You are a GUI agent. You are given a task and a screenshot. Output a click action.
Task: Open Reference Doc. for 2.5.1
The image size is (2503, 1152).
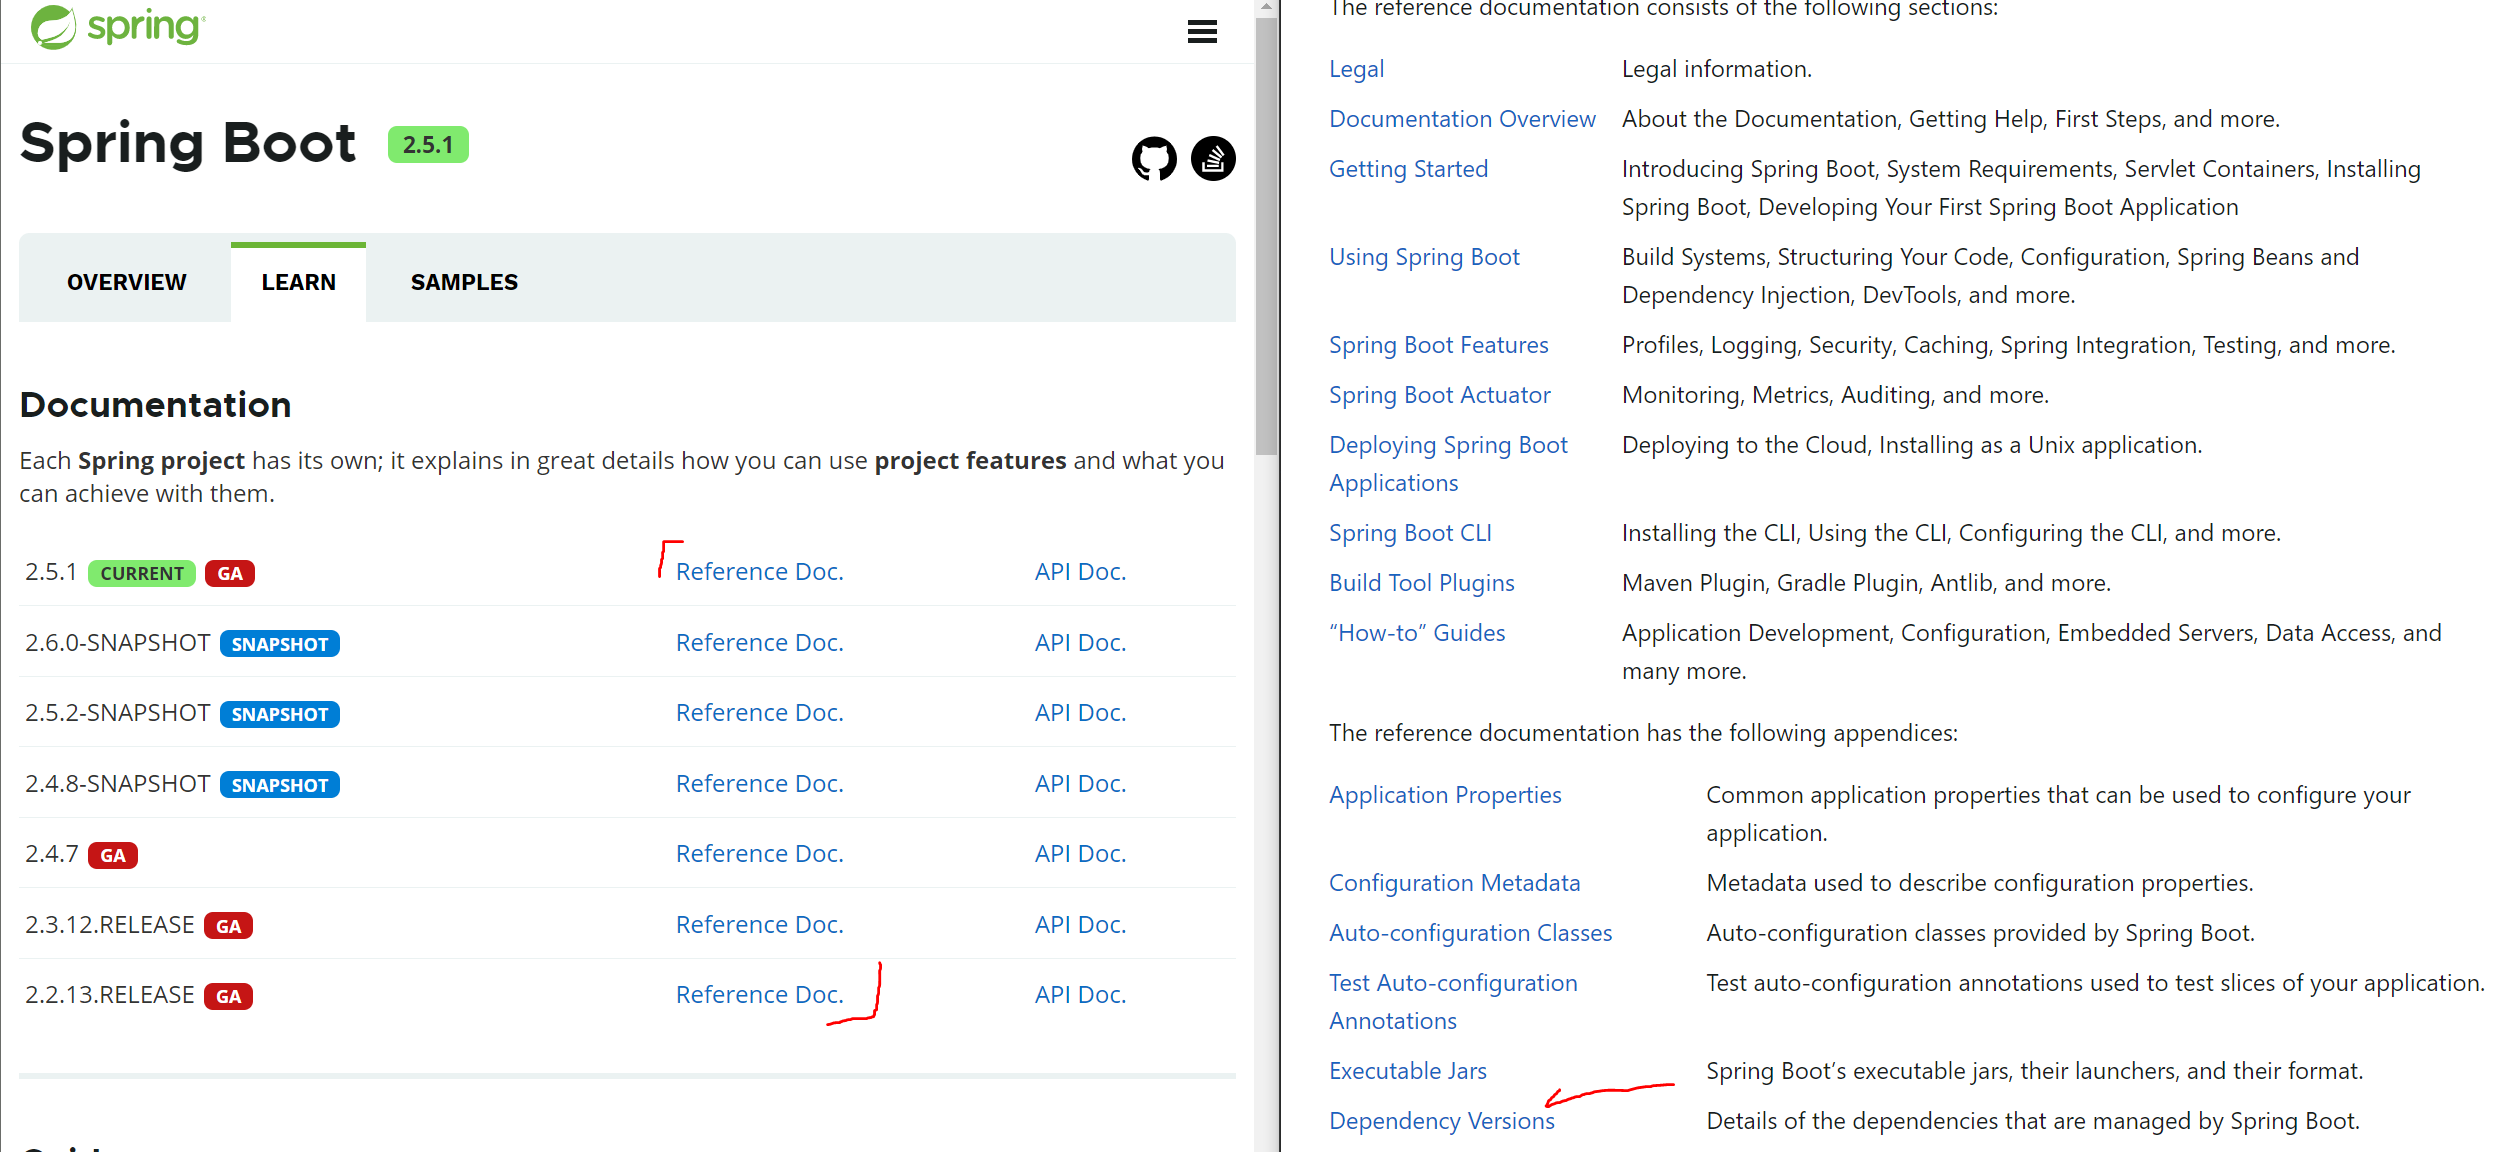tap(759, 572)
